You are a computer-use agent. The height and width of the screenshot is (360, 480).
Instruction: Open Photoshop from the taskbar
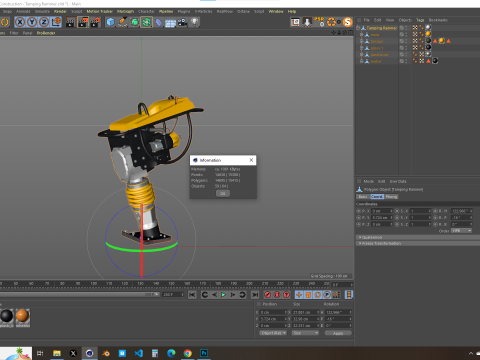pyautogui.click(x=204, y=353)
